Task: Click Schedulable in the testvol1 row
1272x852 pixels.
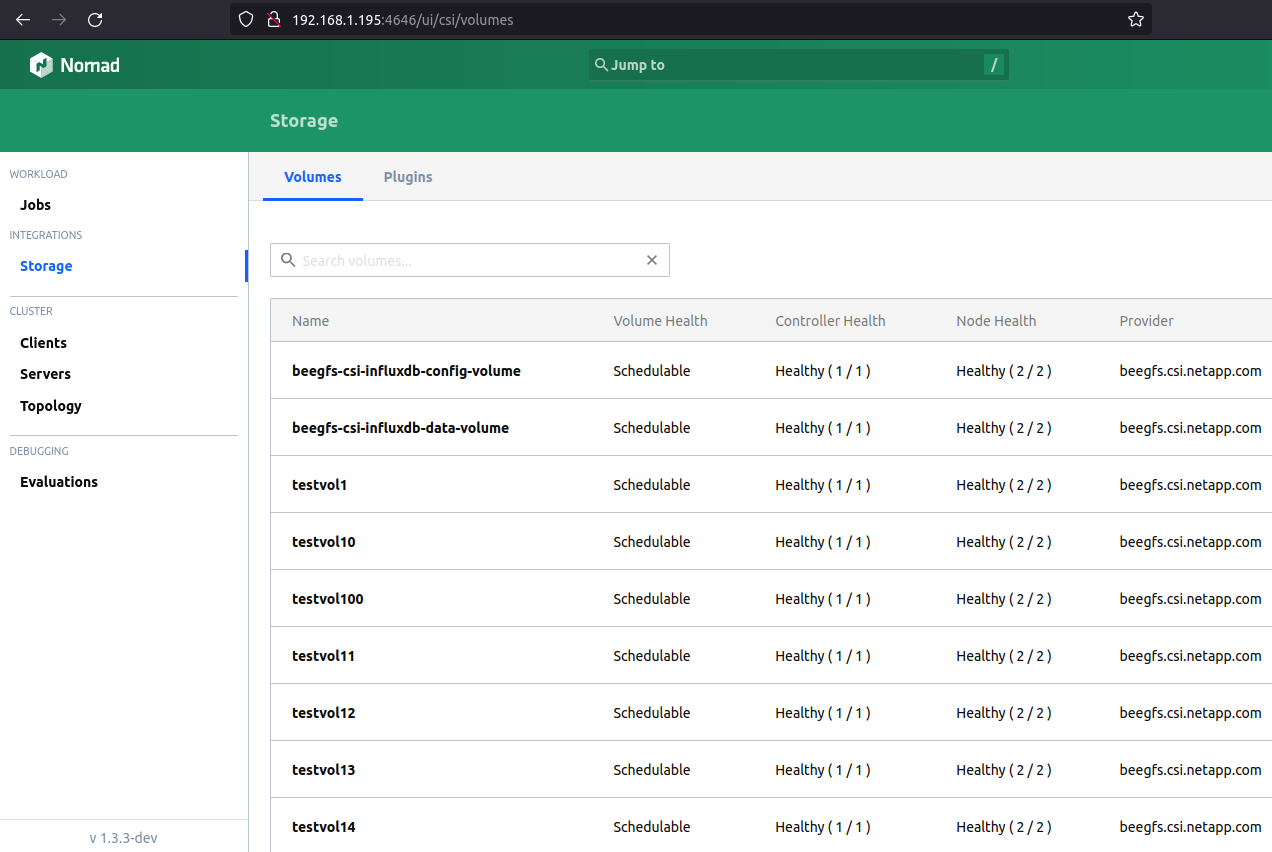Action: 652,485
